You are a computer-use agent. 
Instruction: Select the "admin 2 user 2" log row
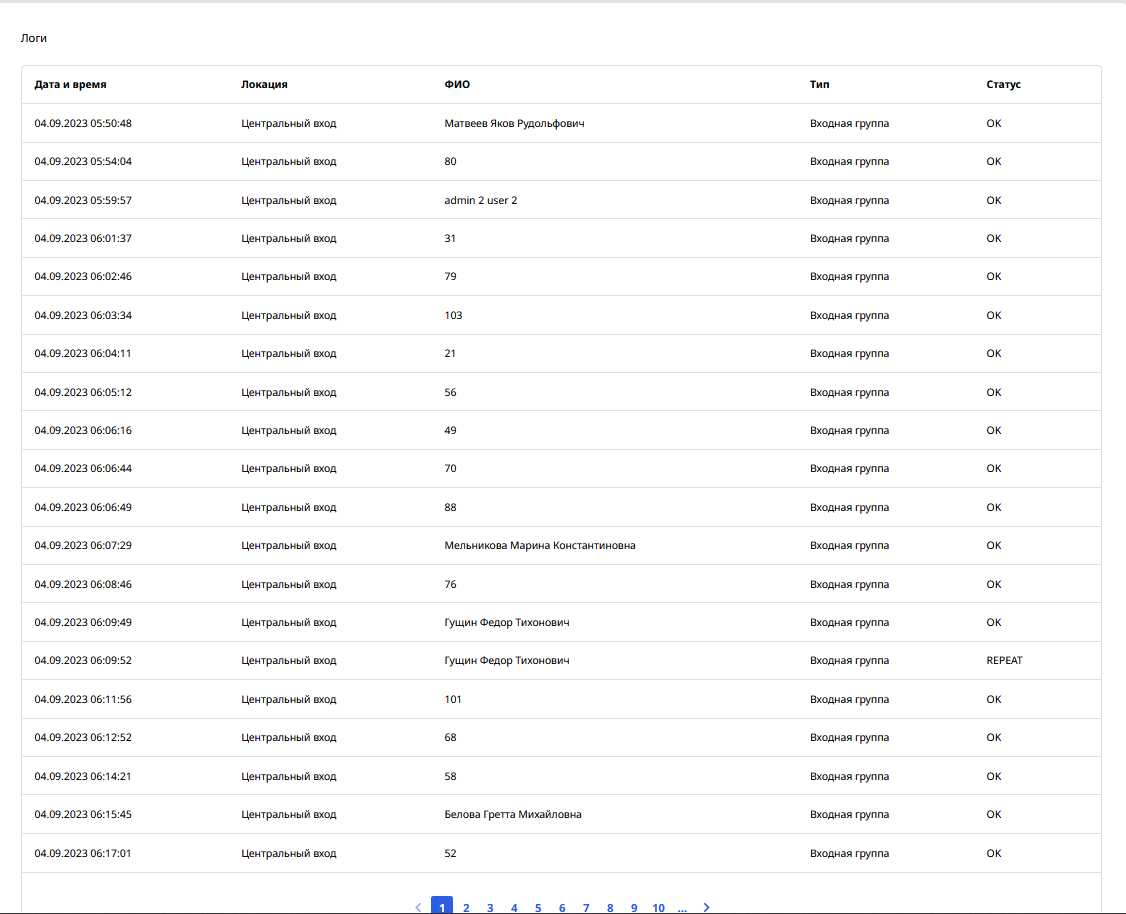pos(481,201)
